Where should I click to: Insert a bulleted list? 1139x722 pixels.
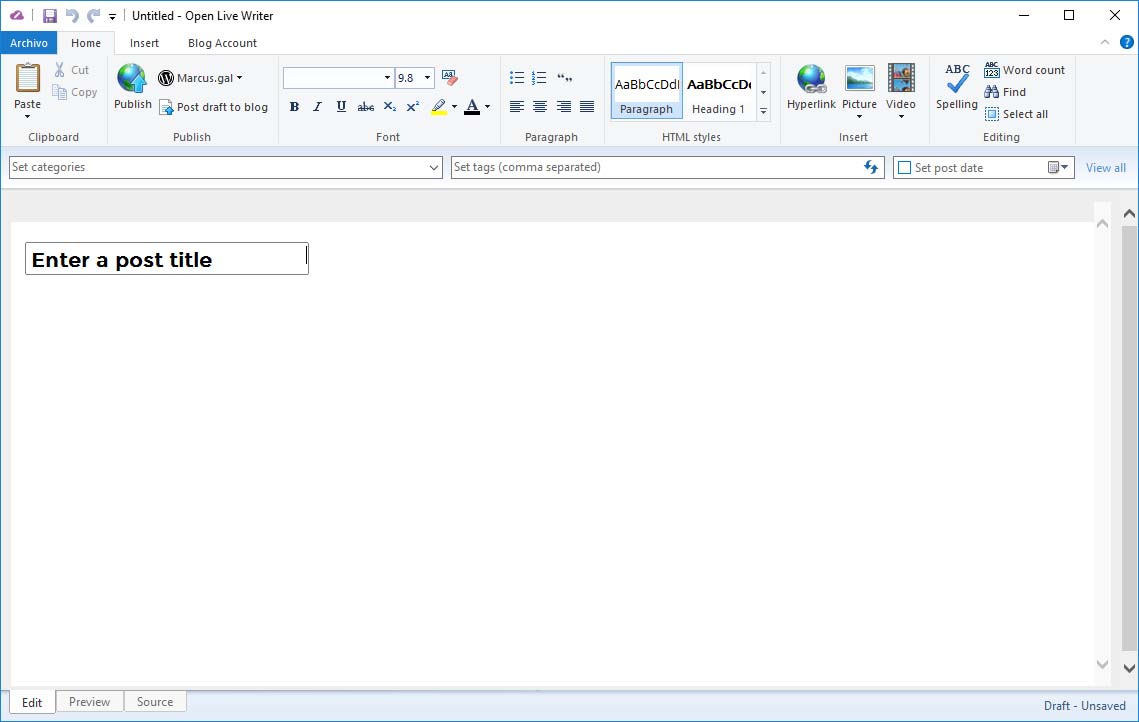[x=517, y=78]
